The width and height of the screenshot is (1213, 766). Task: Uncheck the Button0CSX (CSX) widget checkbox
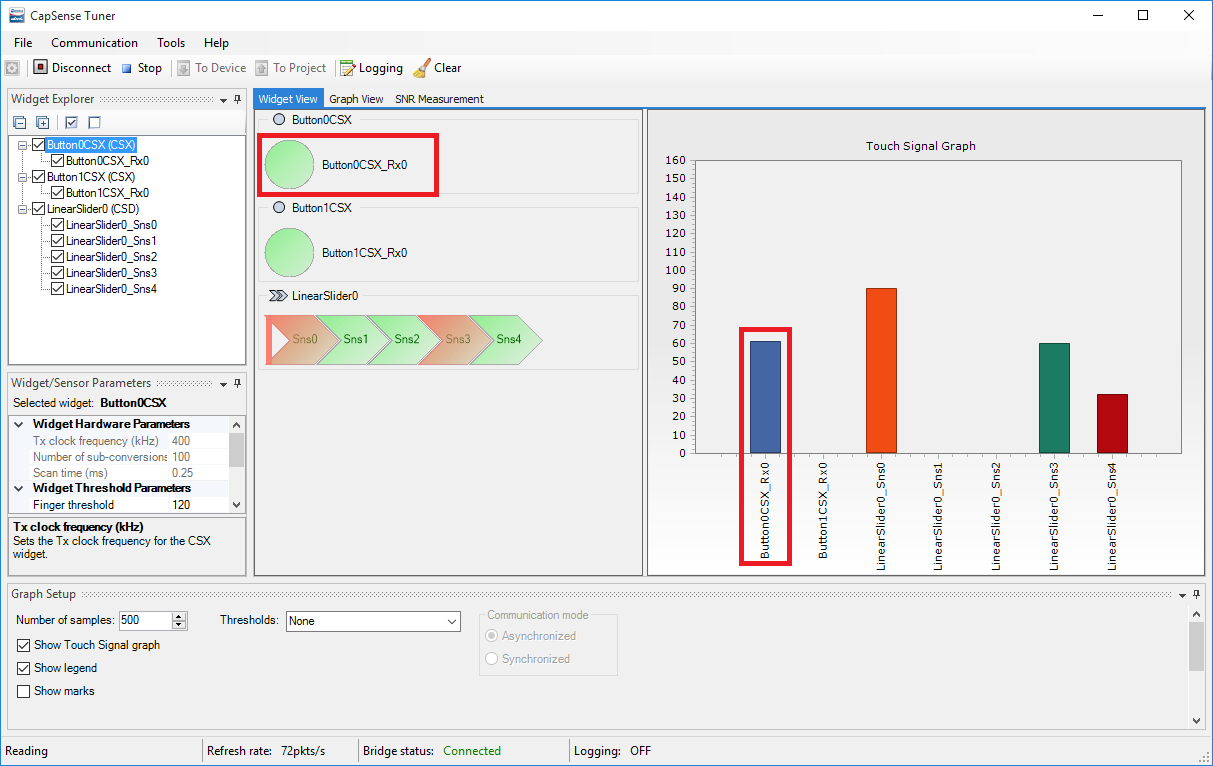(39, 145)
